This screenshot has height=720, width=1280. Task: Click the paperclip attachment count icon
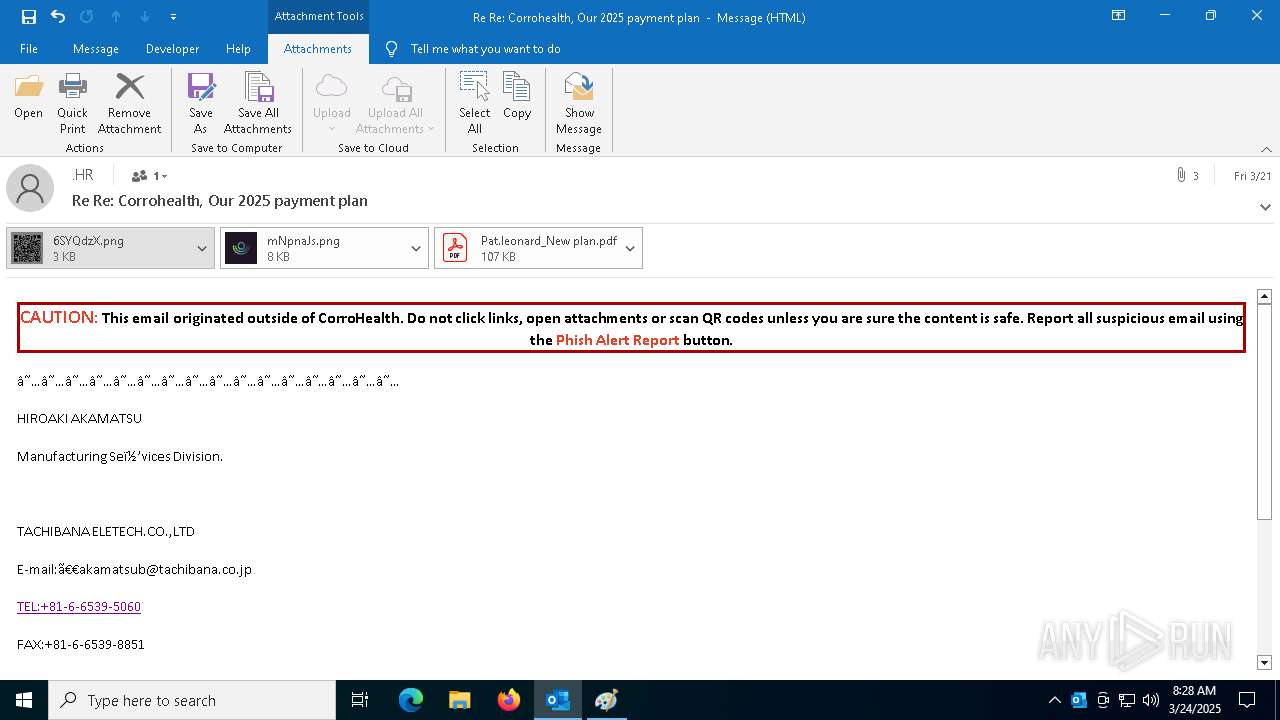(x=1181, y=176)
